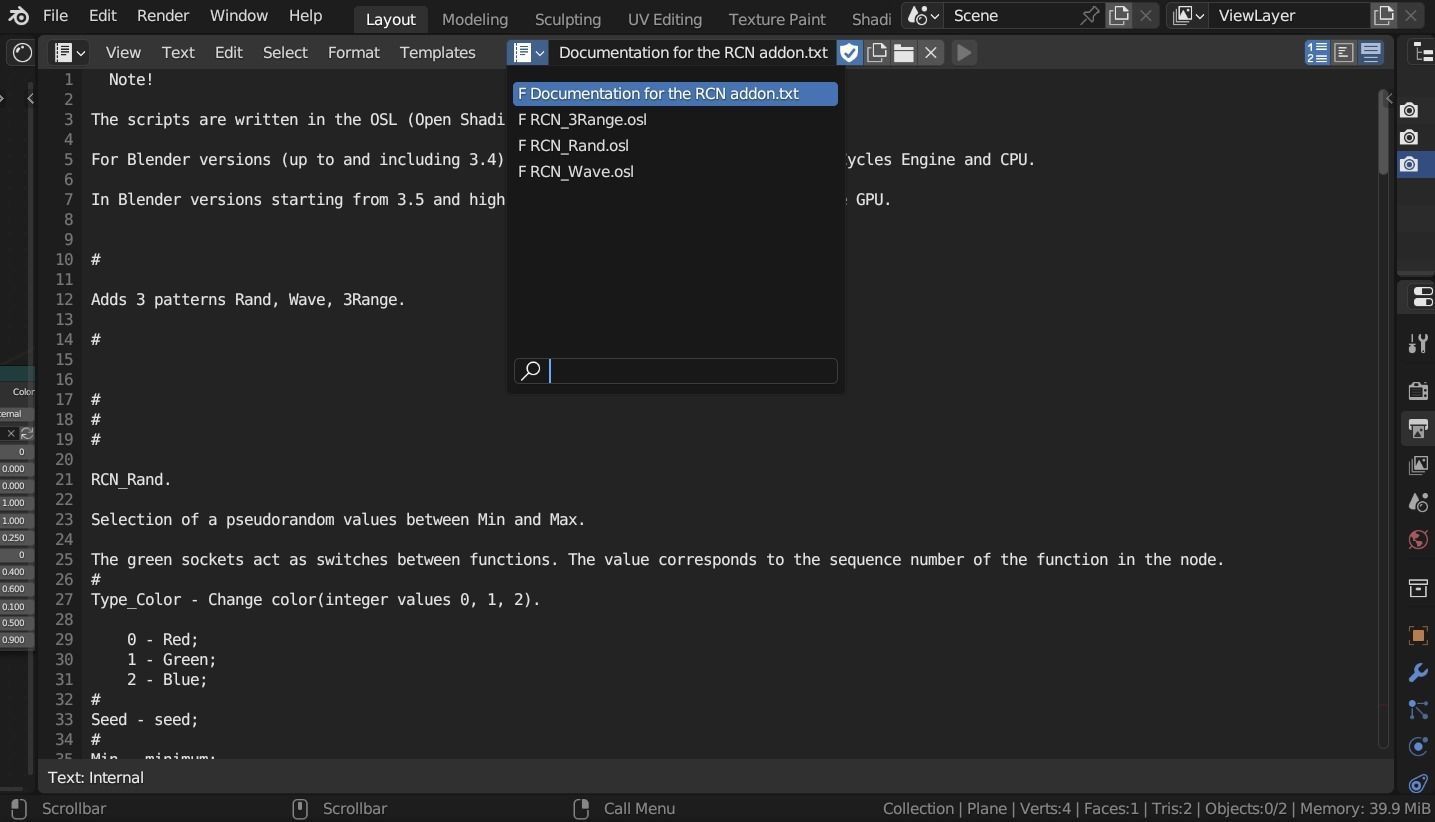Switch to the Modeling workspace tab
The width and height of the screenshot is (1435, 822).
475,19
